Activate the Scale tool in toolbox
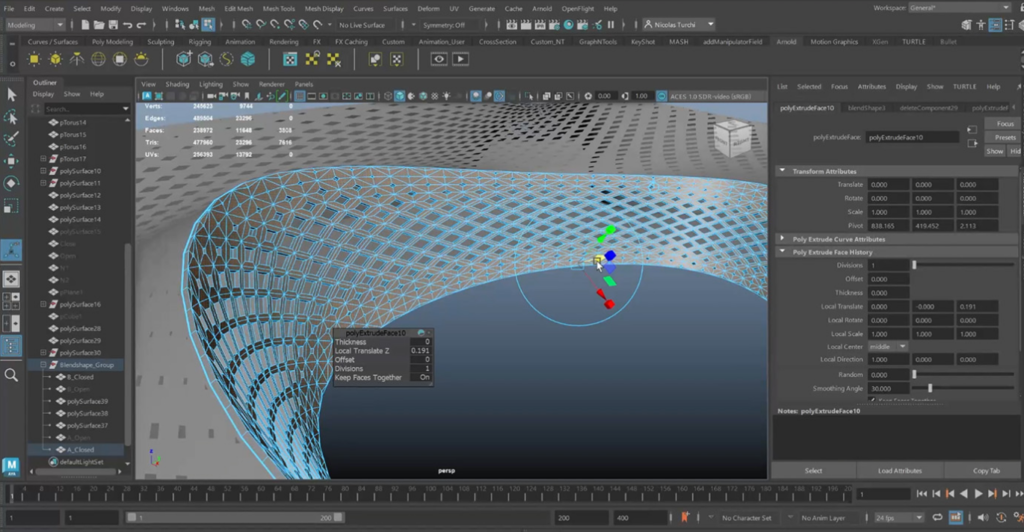Viewport: 1024px width, 532px height. tap(11, 206)
